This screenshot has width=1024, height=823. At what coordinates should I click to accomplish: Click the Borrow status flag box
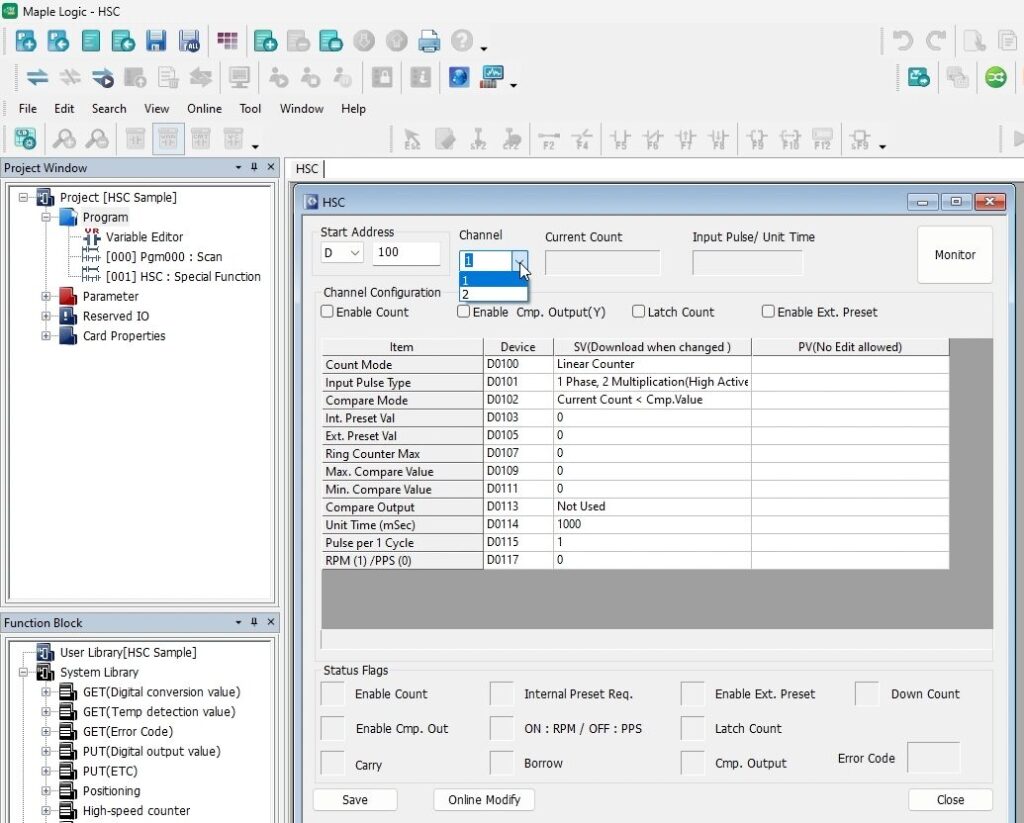(502, 763)
